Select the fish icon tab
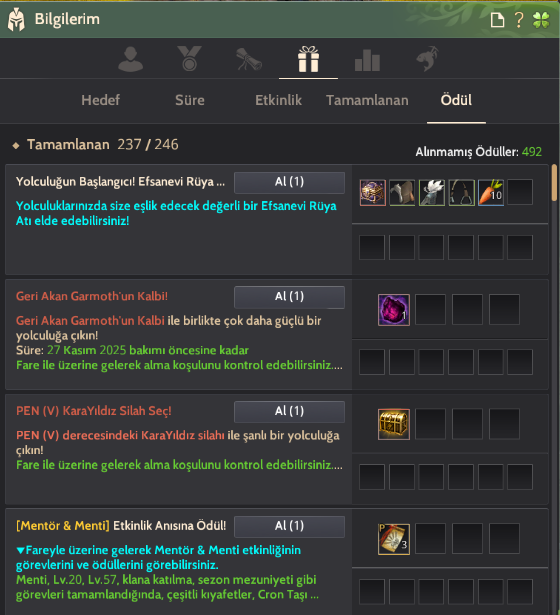Screen dimensions: 560x615 pos(427,59)
